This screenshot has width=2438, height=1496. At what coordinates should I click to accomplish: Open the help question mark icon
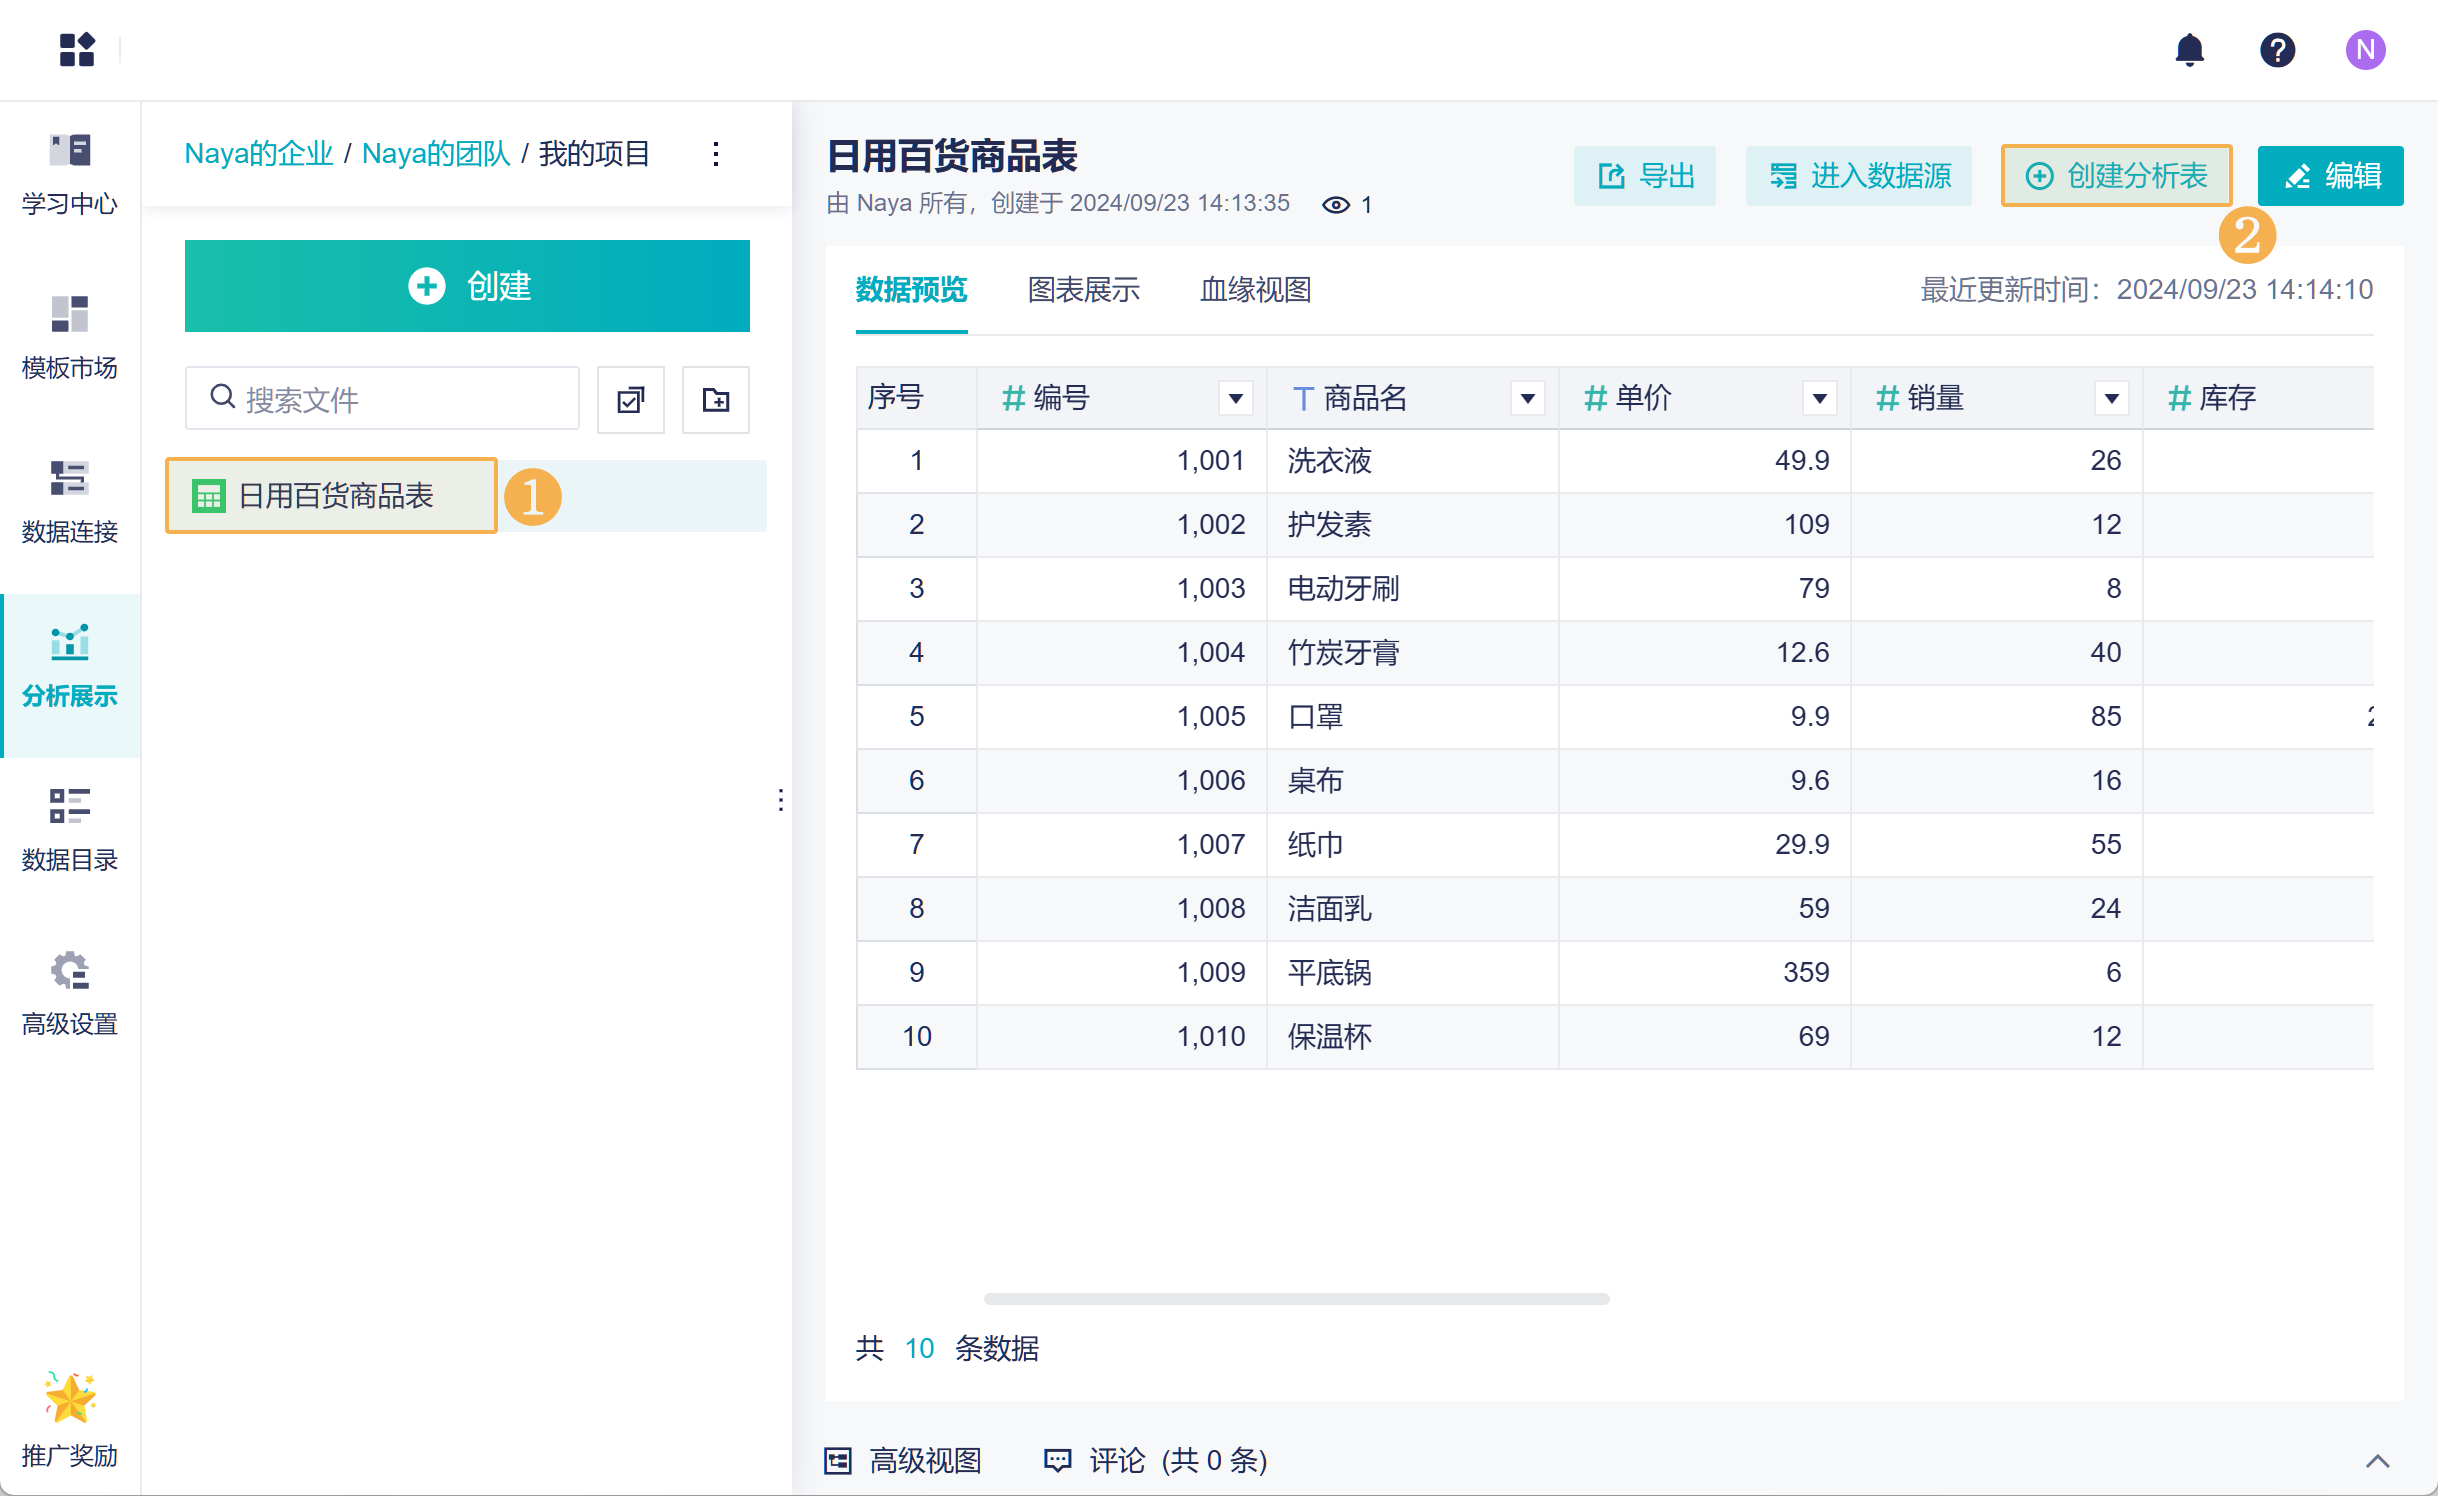click(2277, 49)
